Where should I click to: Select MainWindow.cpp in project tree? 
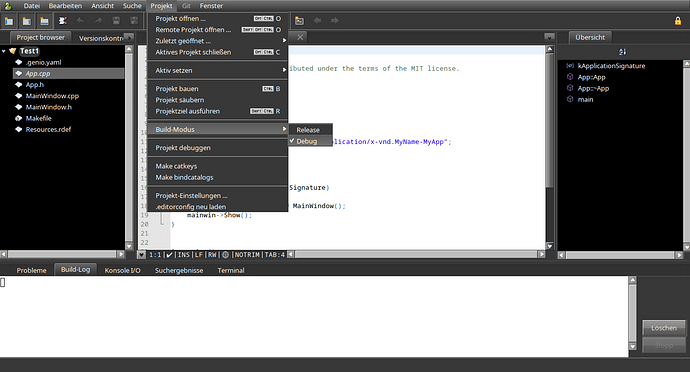(52, 96)
